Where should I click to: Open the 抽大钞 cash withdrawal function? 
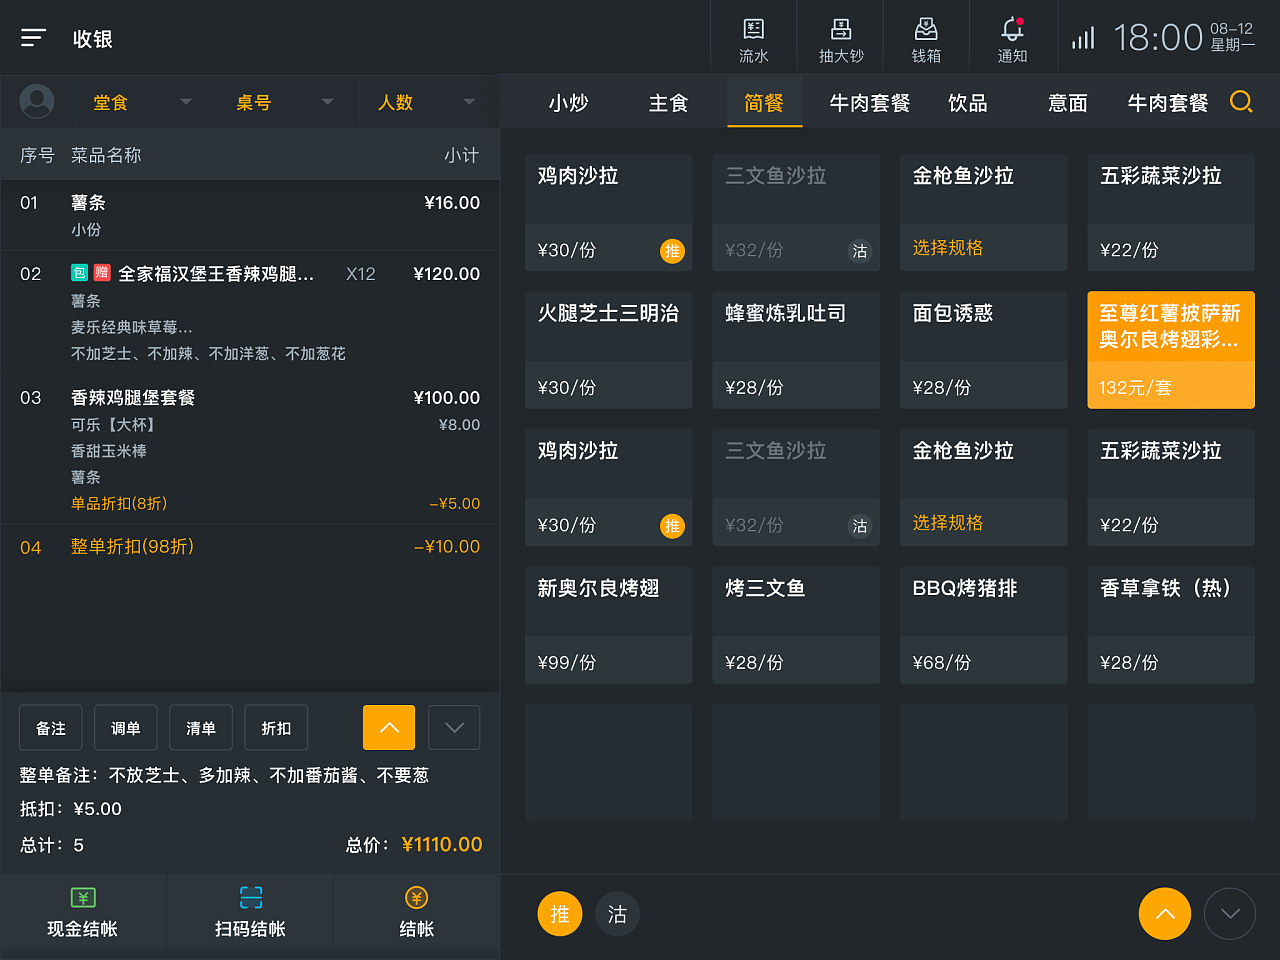tap(840, 37)
